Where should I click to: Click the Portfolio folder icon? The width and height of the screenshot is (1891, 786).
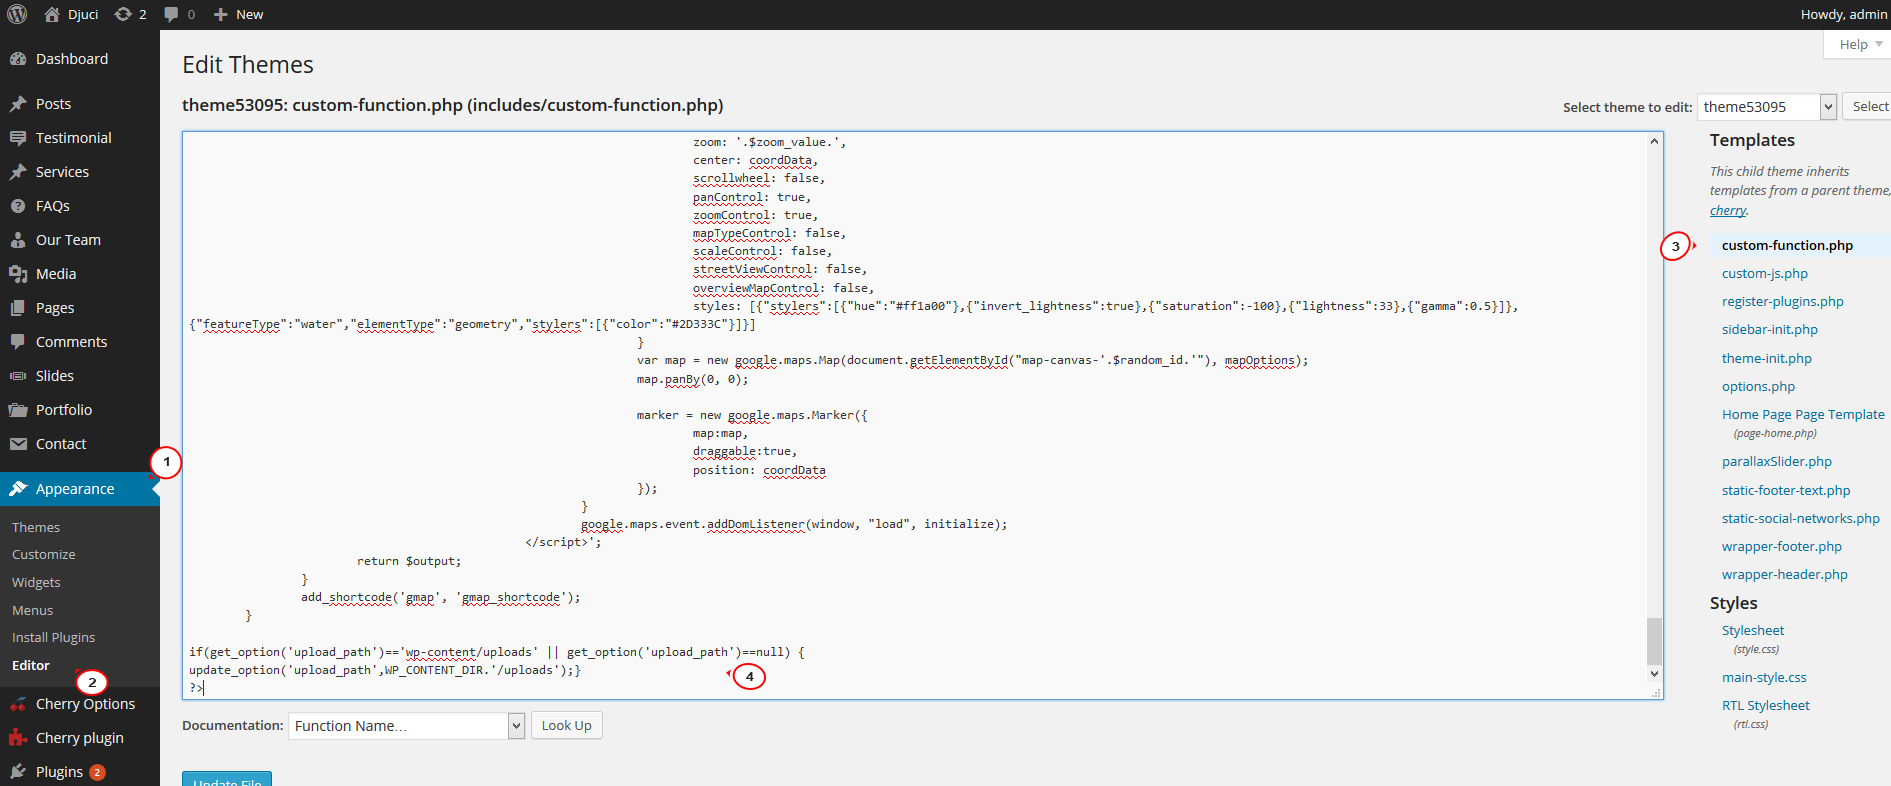point(18,410)
